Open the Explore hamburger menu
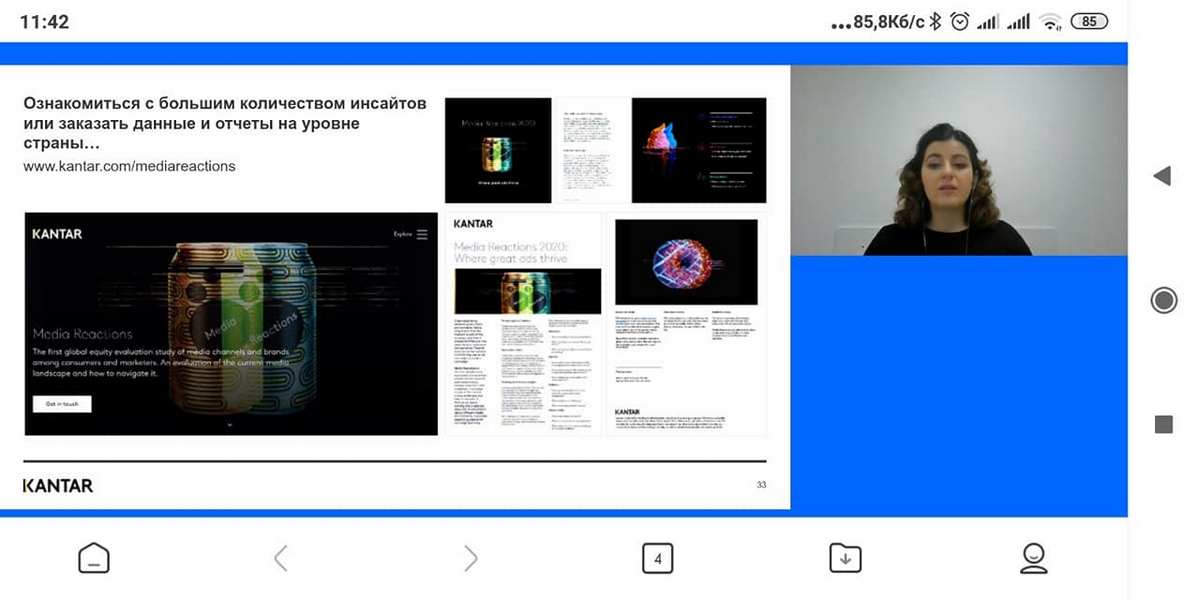Viewport: 1200px width, 600px height. (421, 234)
